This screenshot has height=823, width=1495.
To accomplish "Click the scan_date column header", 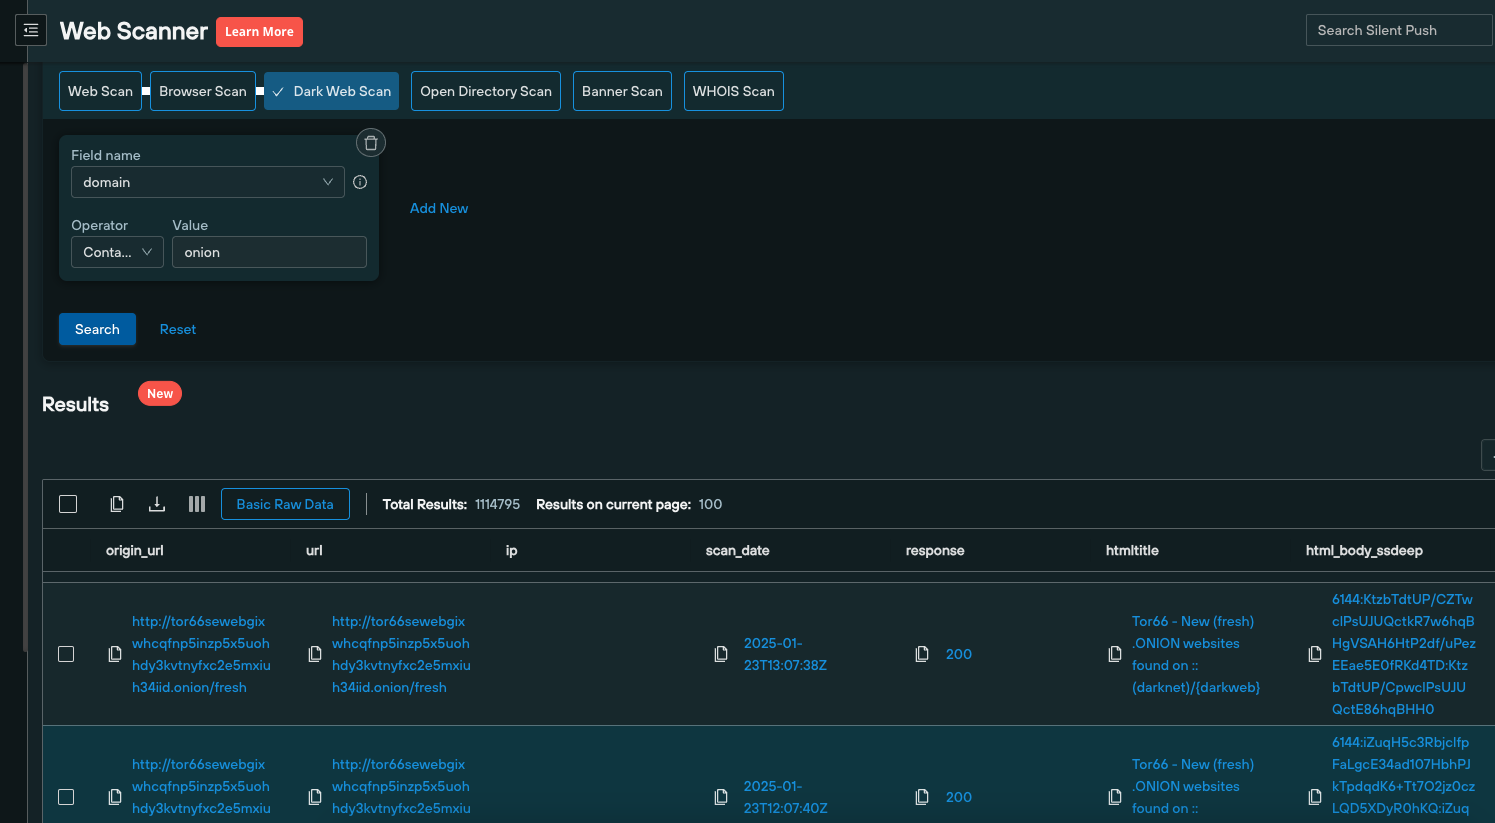I will click(x=737, y=550).
